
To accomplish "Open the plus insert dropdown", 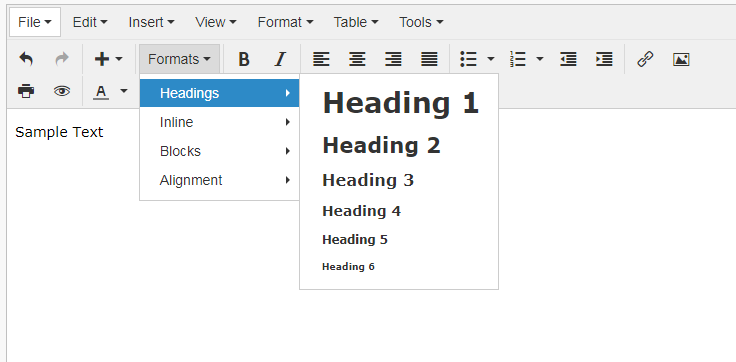I will pos(108,59).
